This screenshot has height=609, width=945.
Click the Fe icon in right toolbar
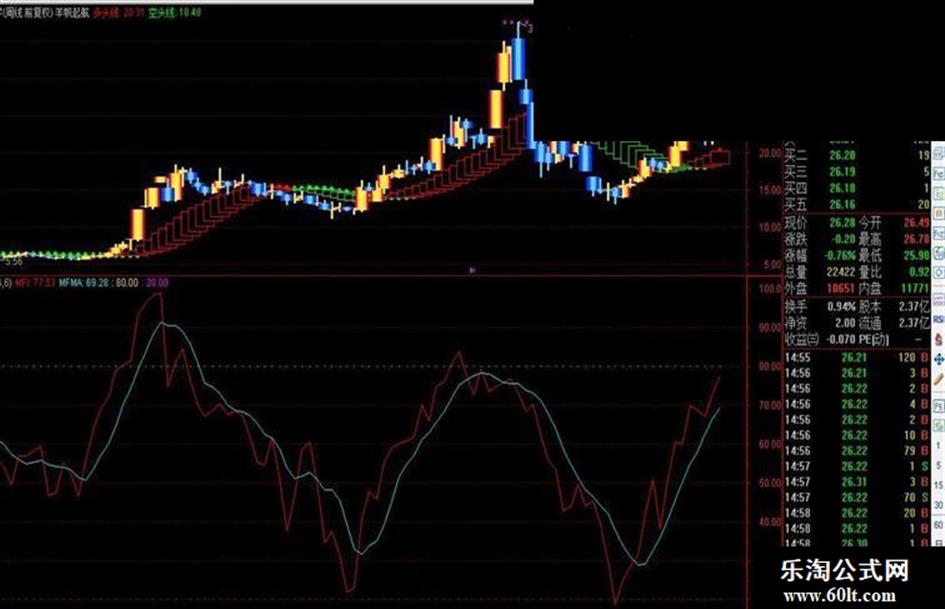tap(938, 173)
